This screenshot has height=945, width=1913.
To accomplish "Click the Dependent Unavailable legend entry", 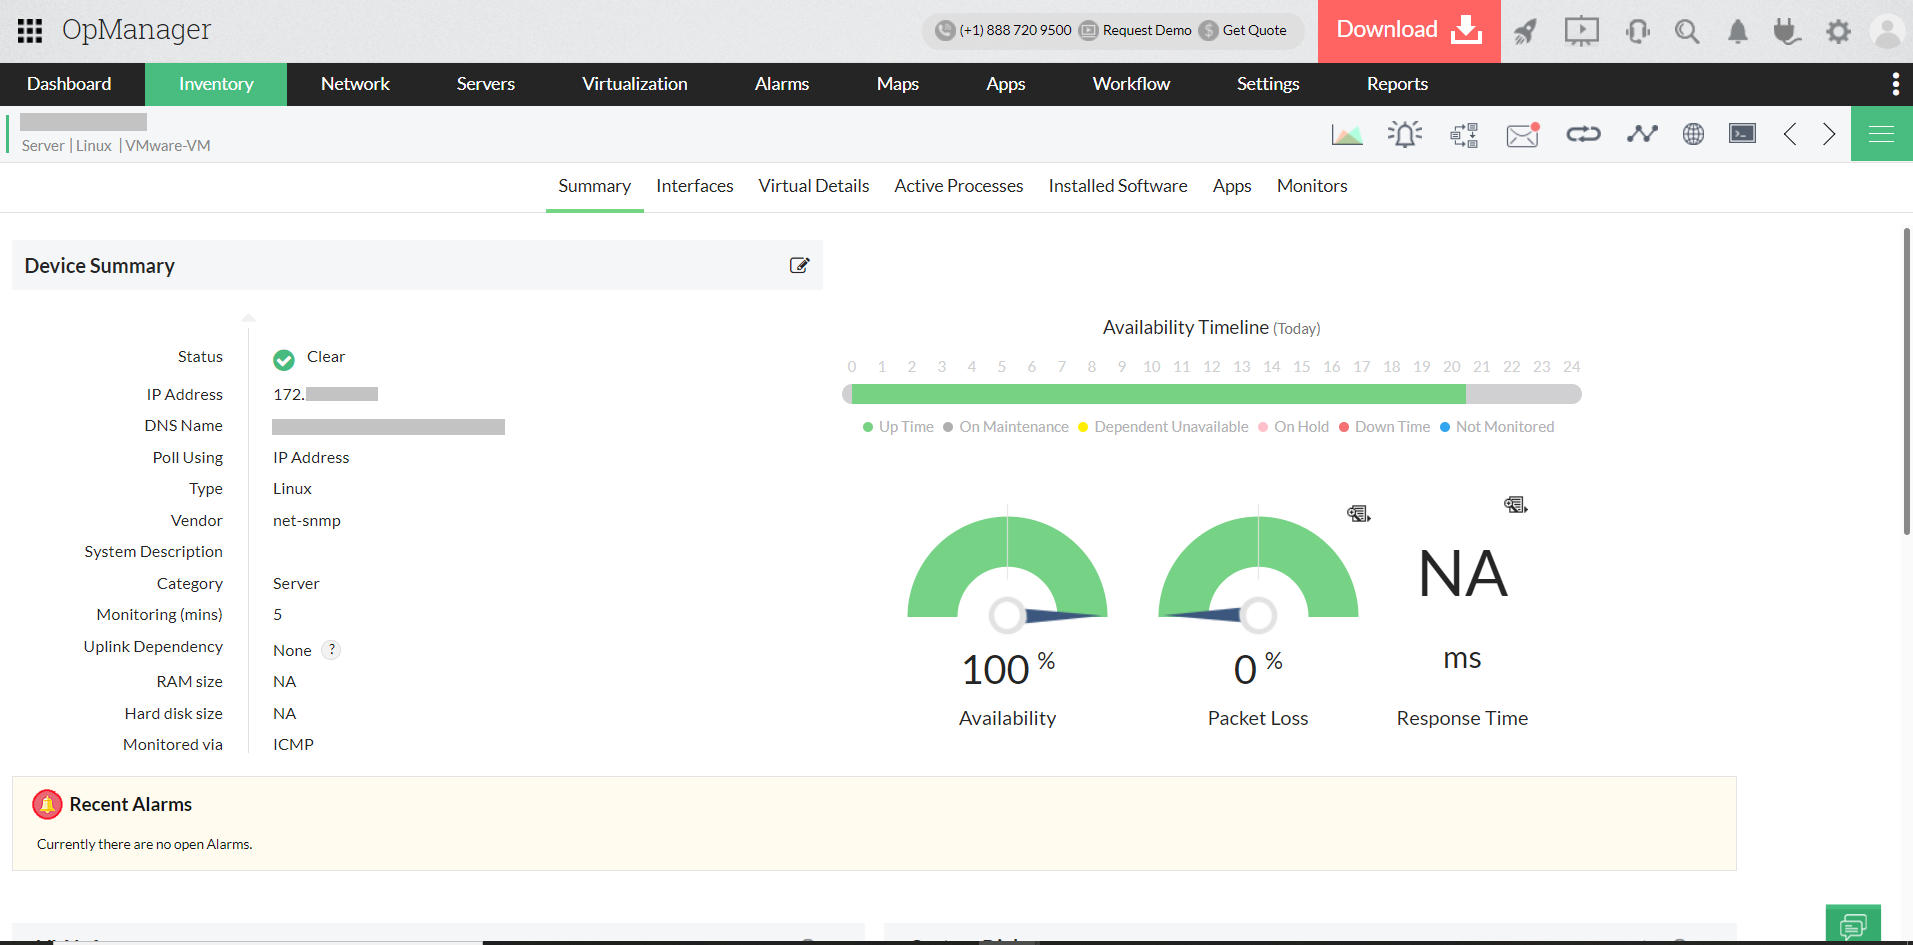I will click(1163, 427).
